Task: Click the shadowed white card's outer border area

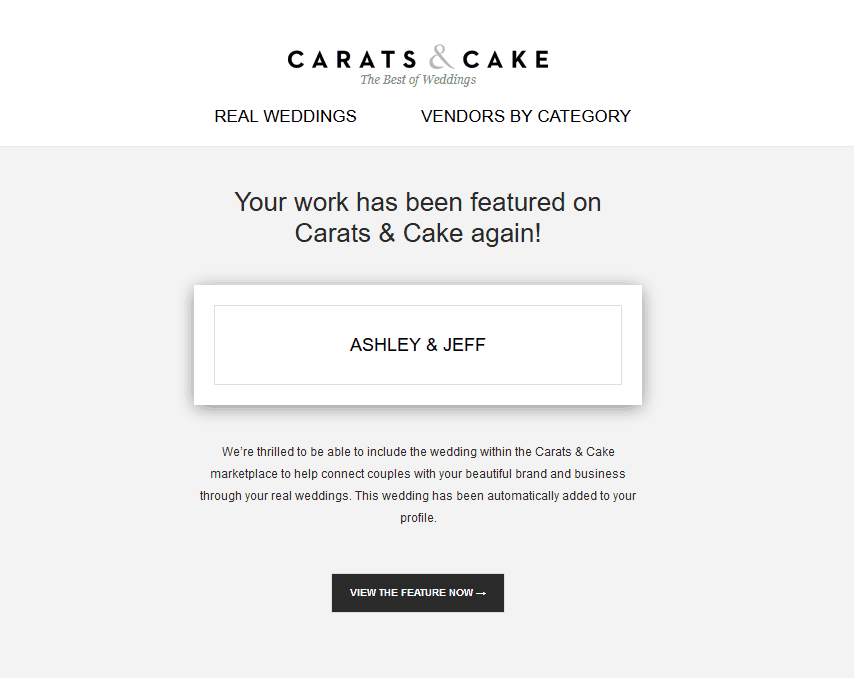Action: point(204,345)
